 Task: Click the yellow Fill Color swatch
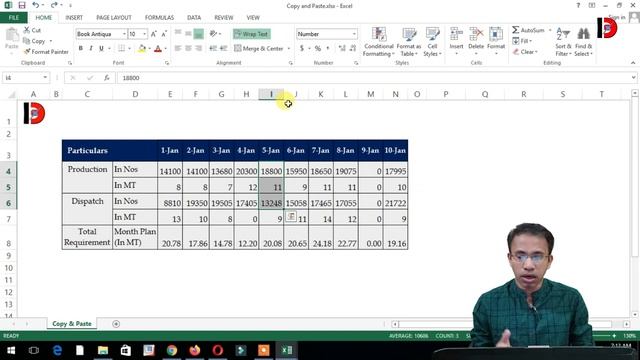point(142,49)
